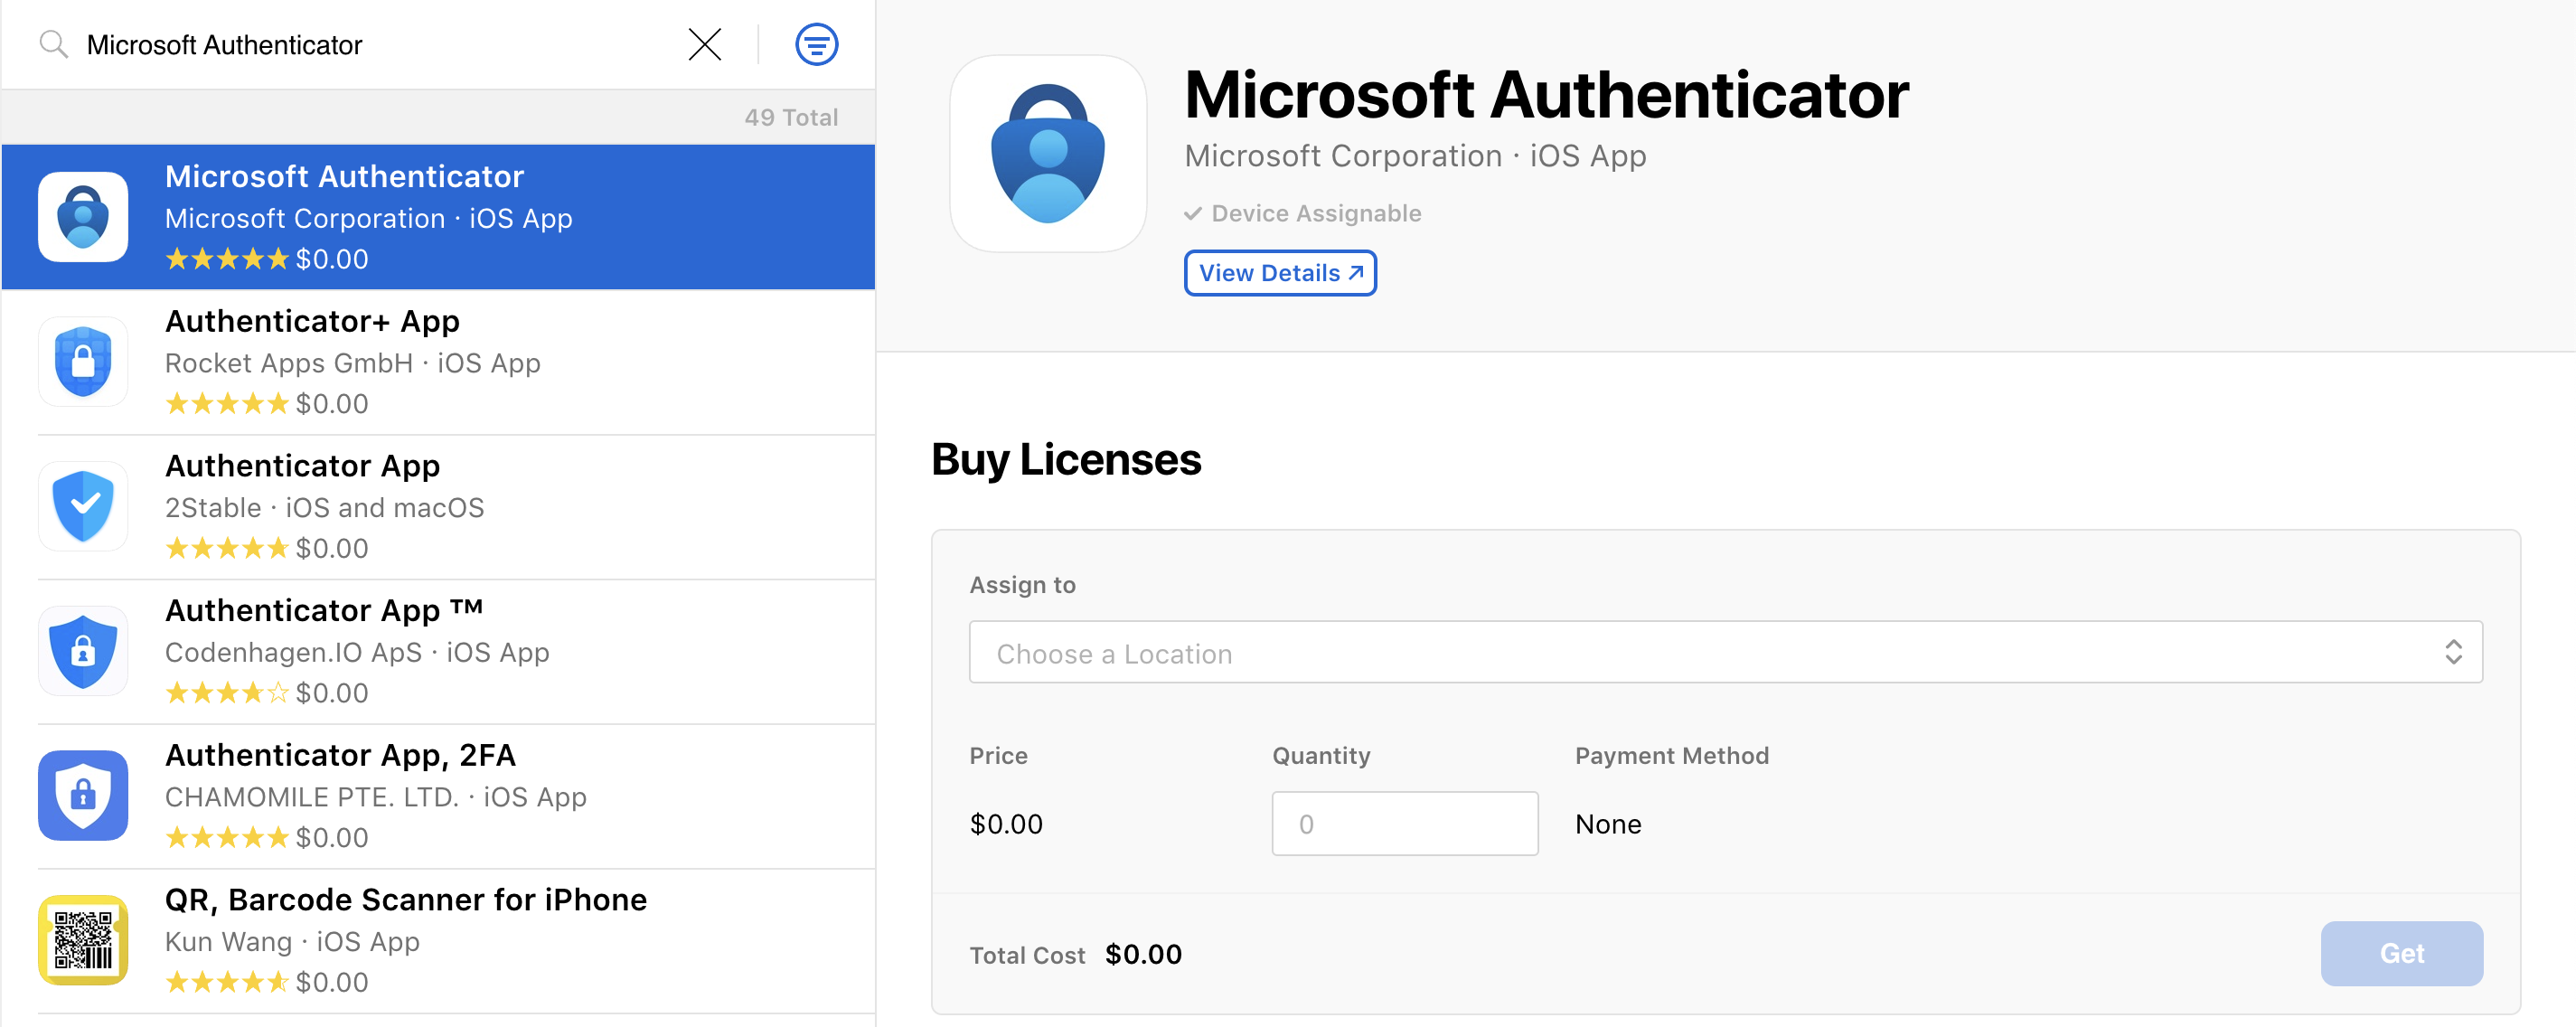Select Authenticator App by 2Stable

(438, 507)
